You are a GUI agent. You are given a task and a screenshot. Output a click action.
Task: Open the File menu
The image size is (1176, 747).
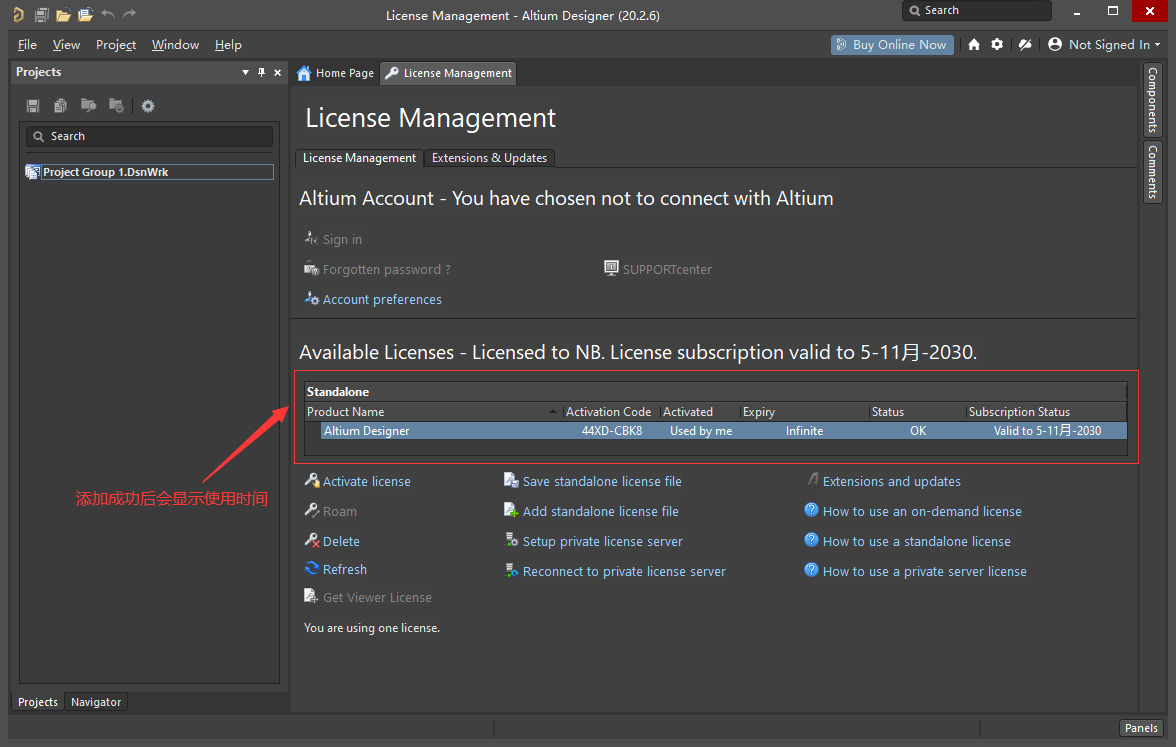point(27,45)
